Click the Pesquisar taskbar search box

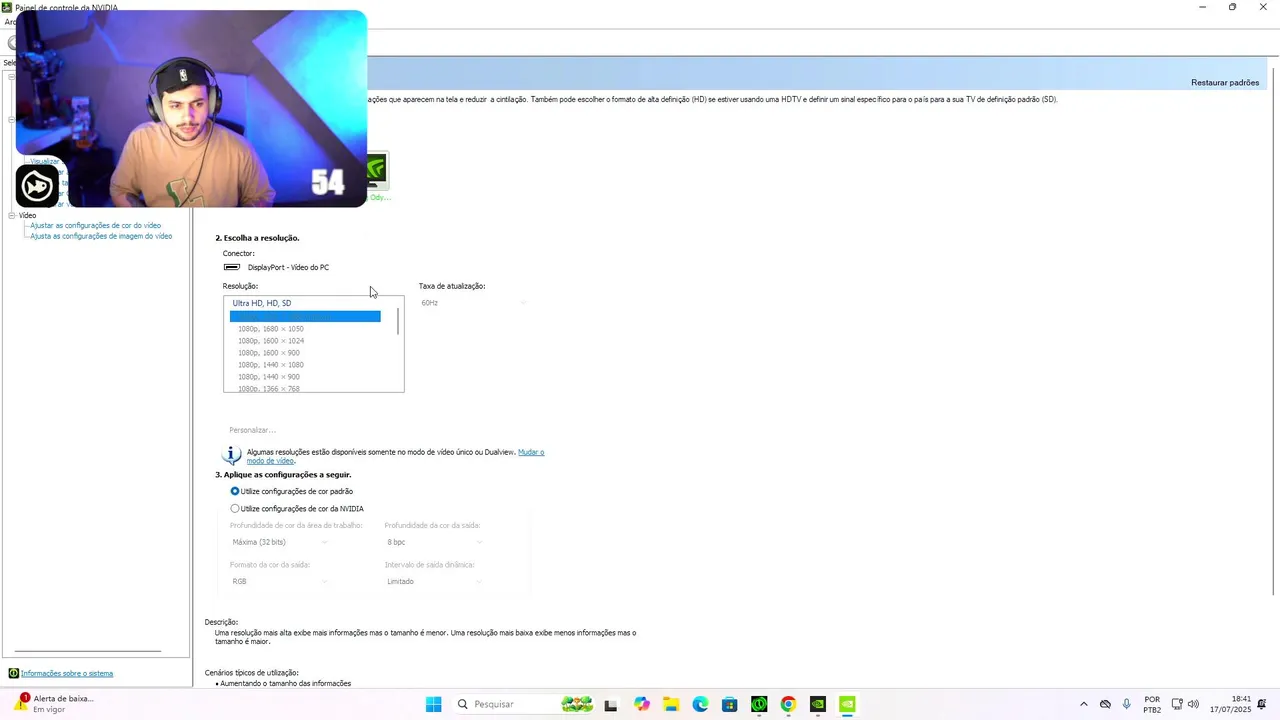click(x=525, y=704)
